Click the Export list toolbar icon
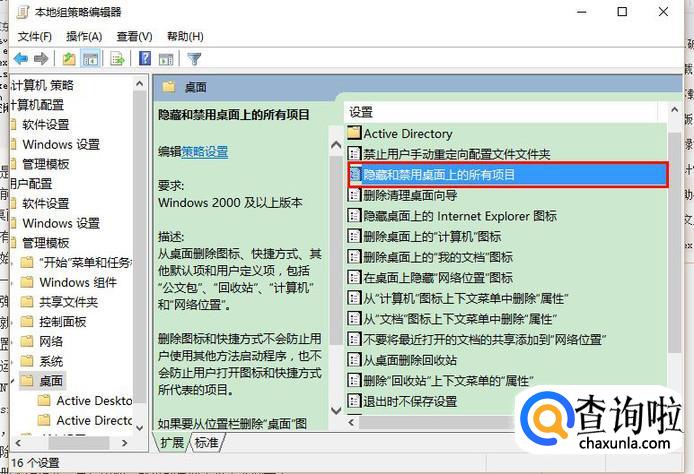Screen dimensions: 694x474 click(x=117, y=58)
